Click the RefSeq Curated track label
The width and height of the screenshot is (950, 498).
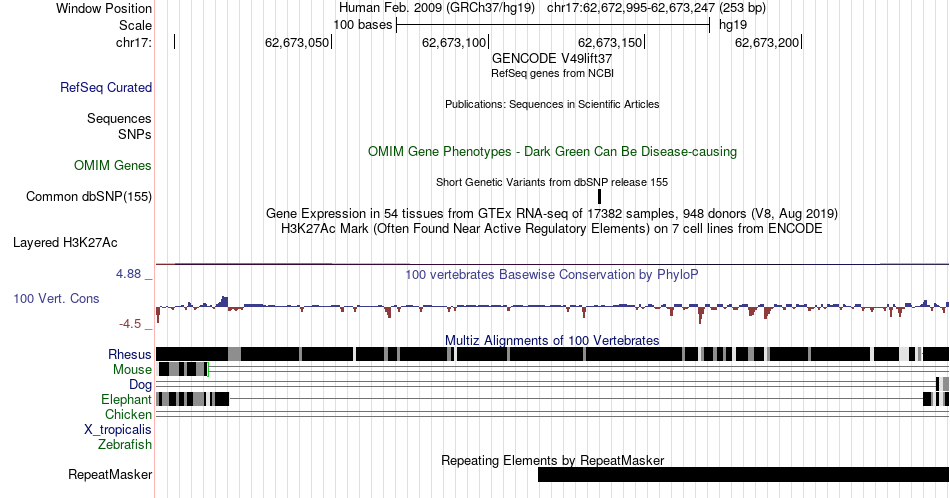[x=106, y=87]
